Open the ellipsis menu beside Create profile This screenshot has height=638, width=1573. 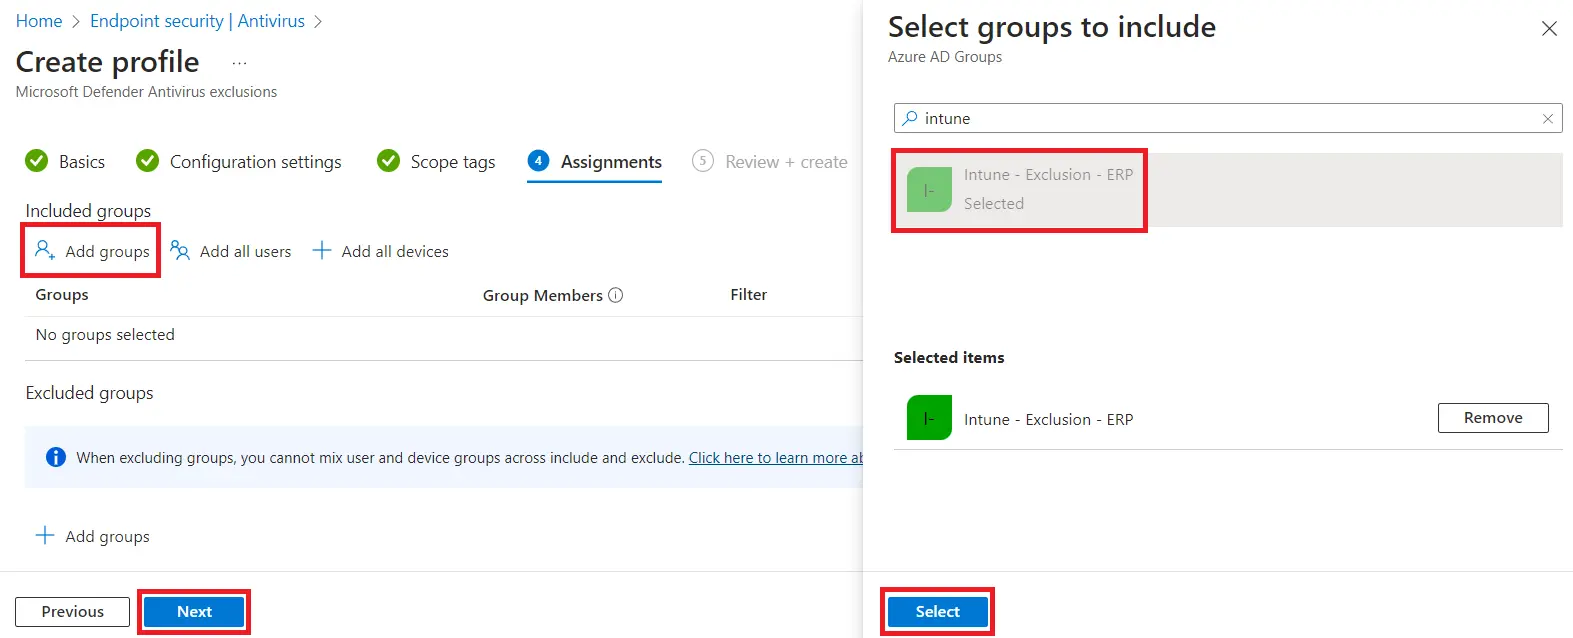[239, 63]
